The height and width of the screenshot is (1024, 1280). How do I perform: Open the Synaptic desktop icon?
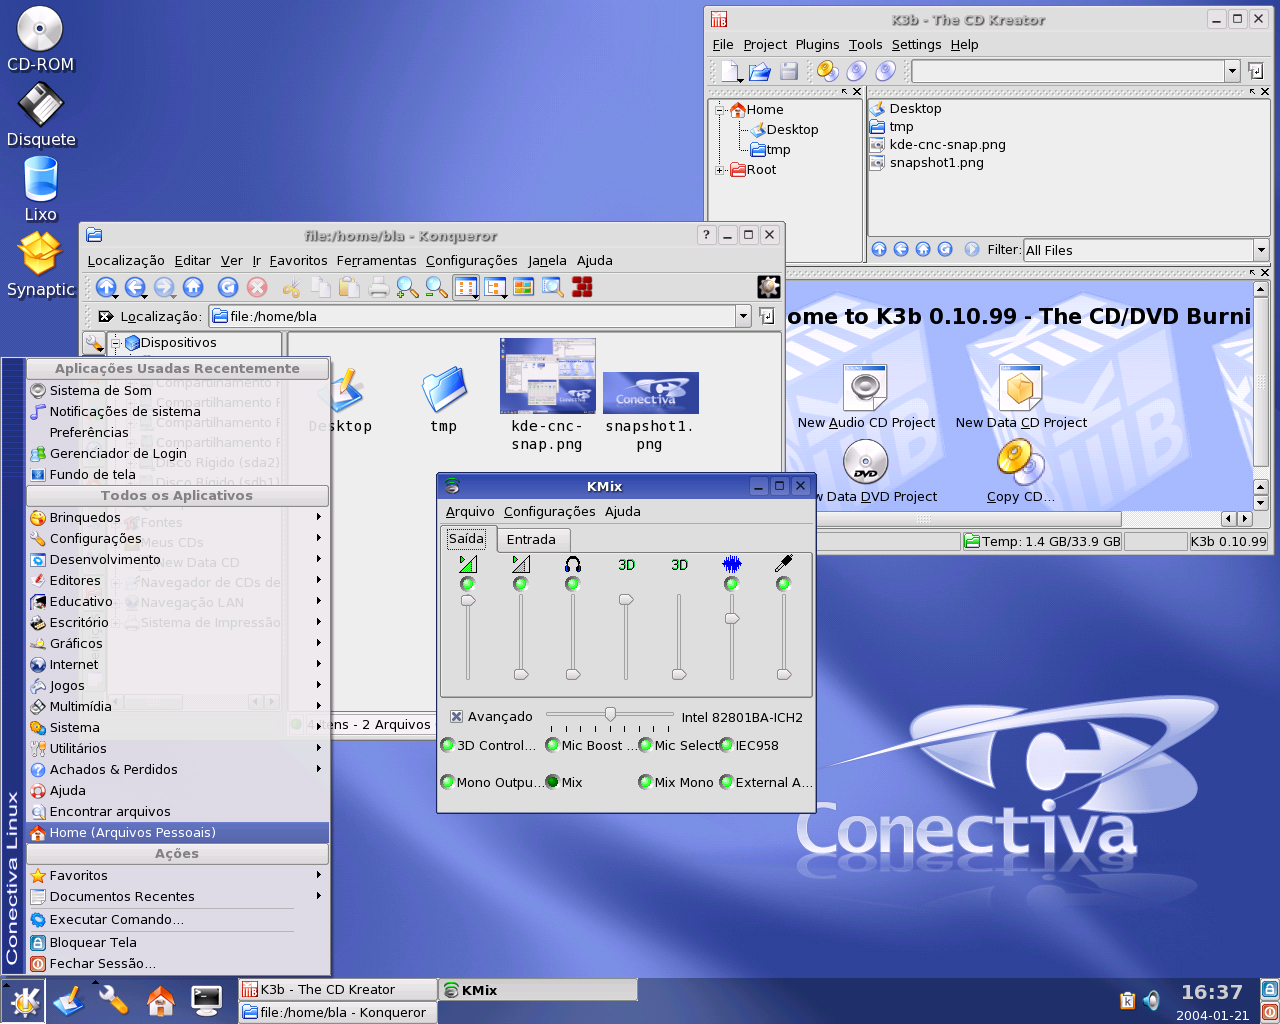pyautogui.click(x=40, y=254)
